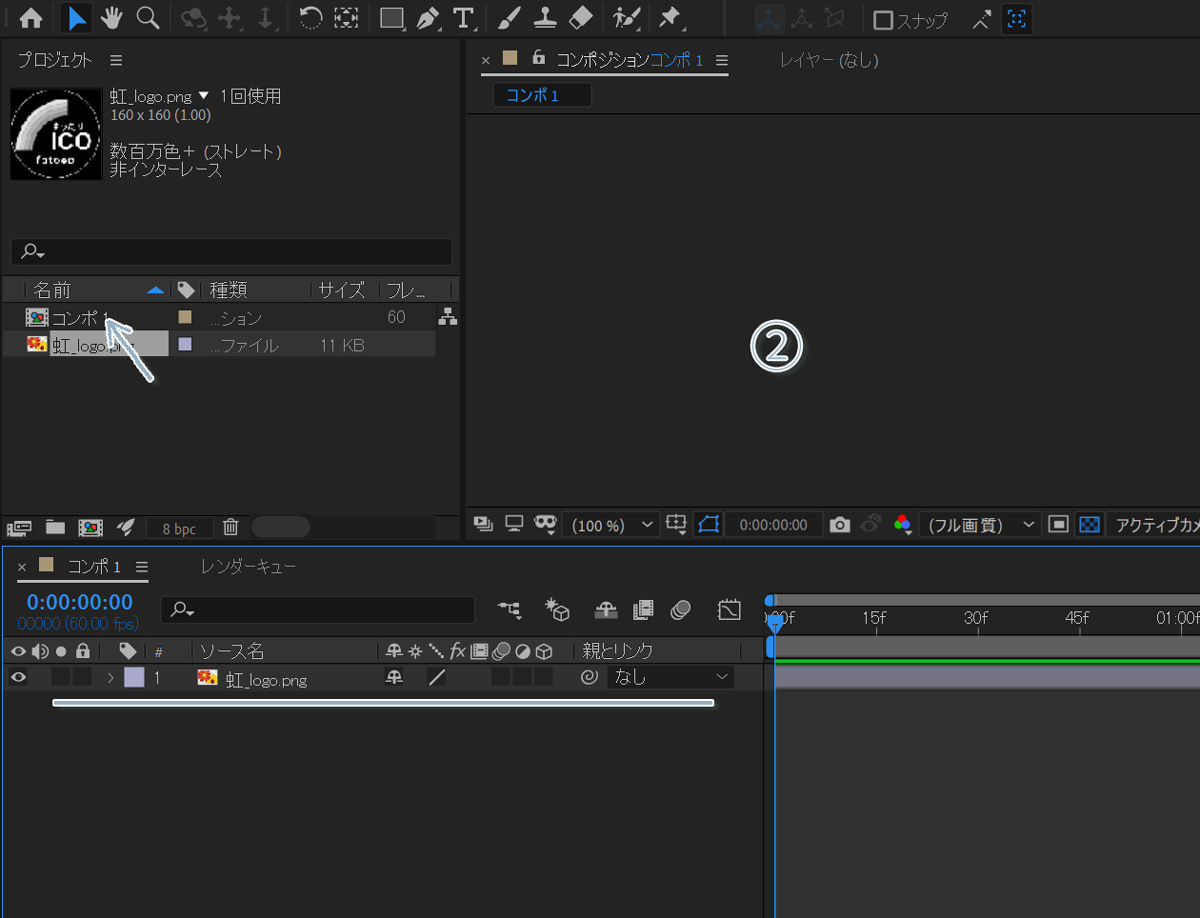Select the Rectangle shape tool

tap(392, 18)
